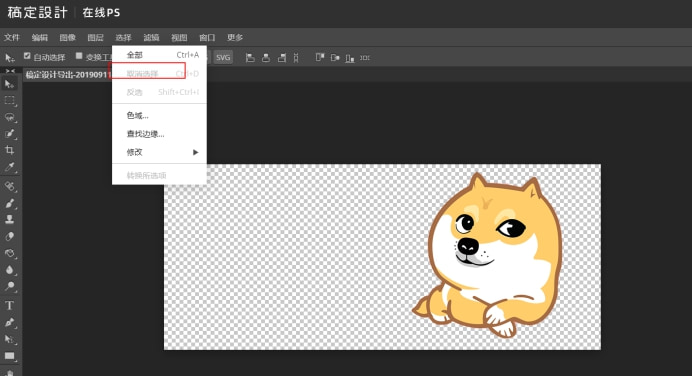692x377 pixels.
Task: Open the 滤镜 menu
Action: 151,38
